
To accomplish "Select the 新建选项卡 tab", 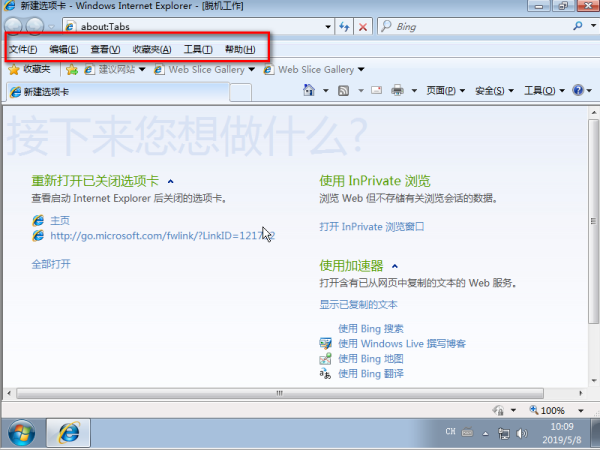I will [x=118, y=92].
